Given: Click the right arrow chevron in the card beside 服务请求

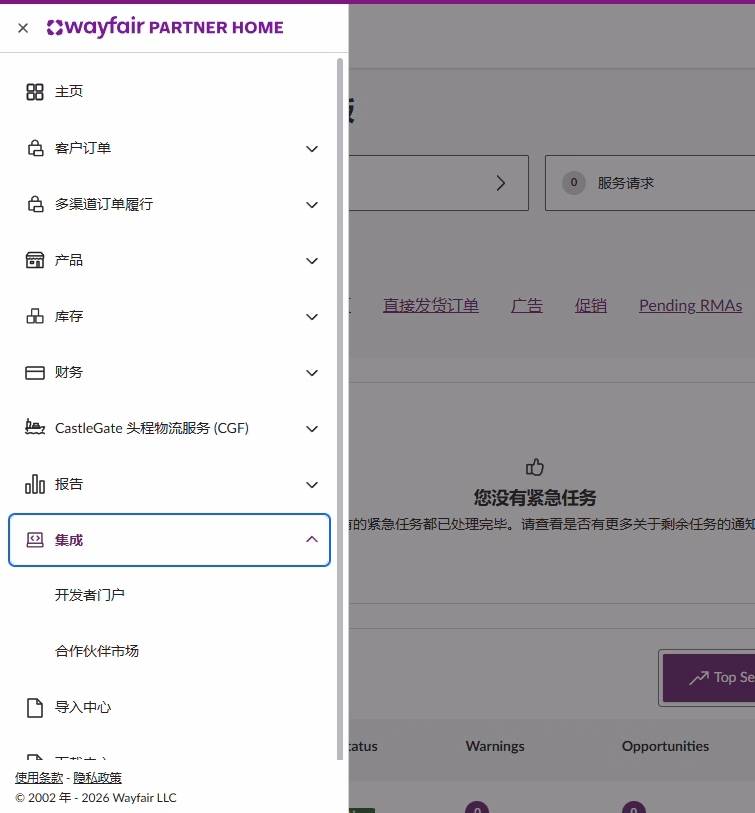Looking at the screenshot, I should coord(500,183).
